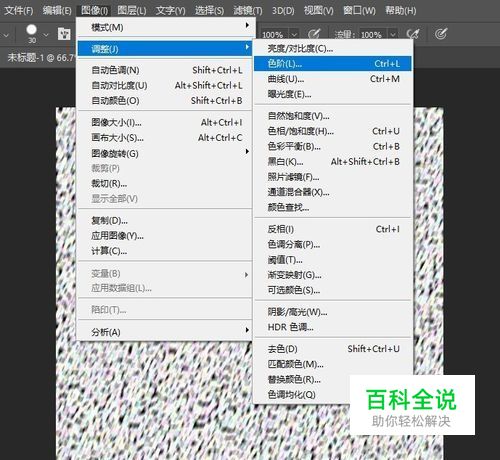
Task: Expand the brush preset dropdown arrow
Action: click(x=46, y=34)
